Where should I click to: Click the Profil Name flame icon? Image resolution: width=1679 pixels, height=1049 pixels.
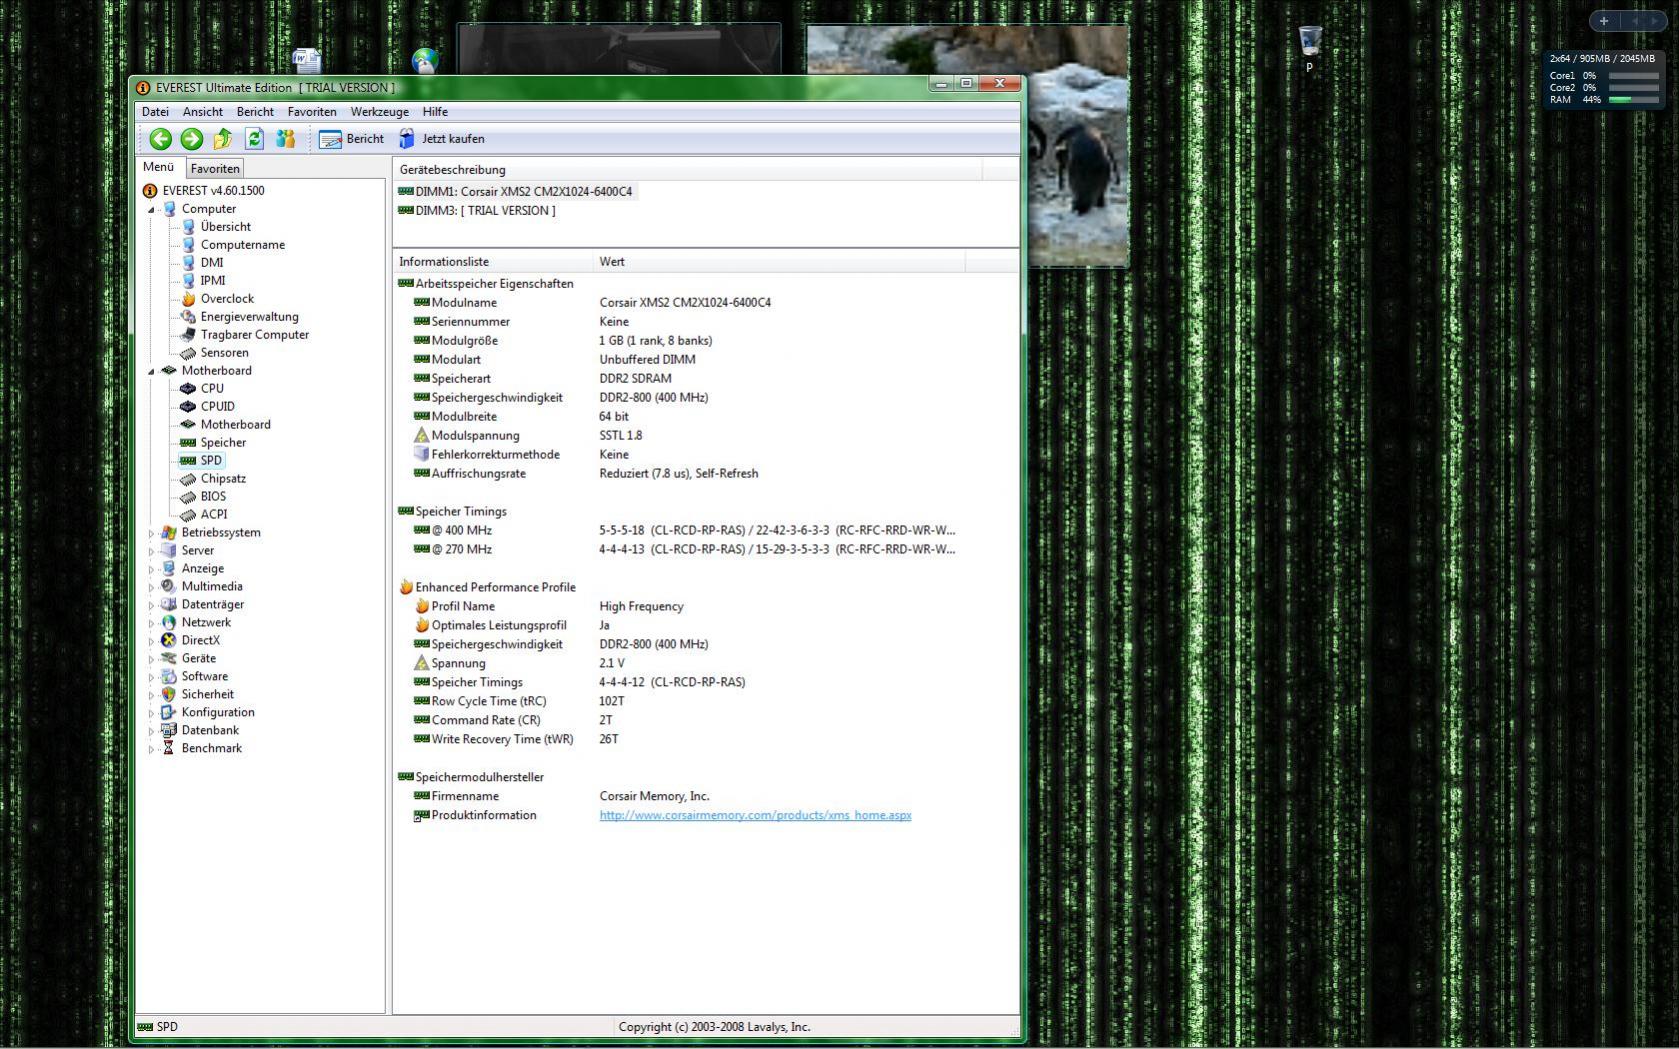point(421,607)
